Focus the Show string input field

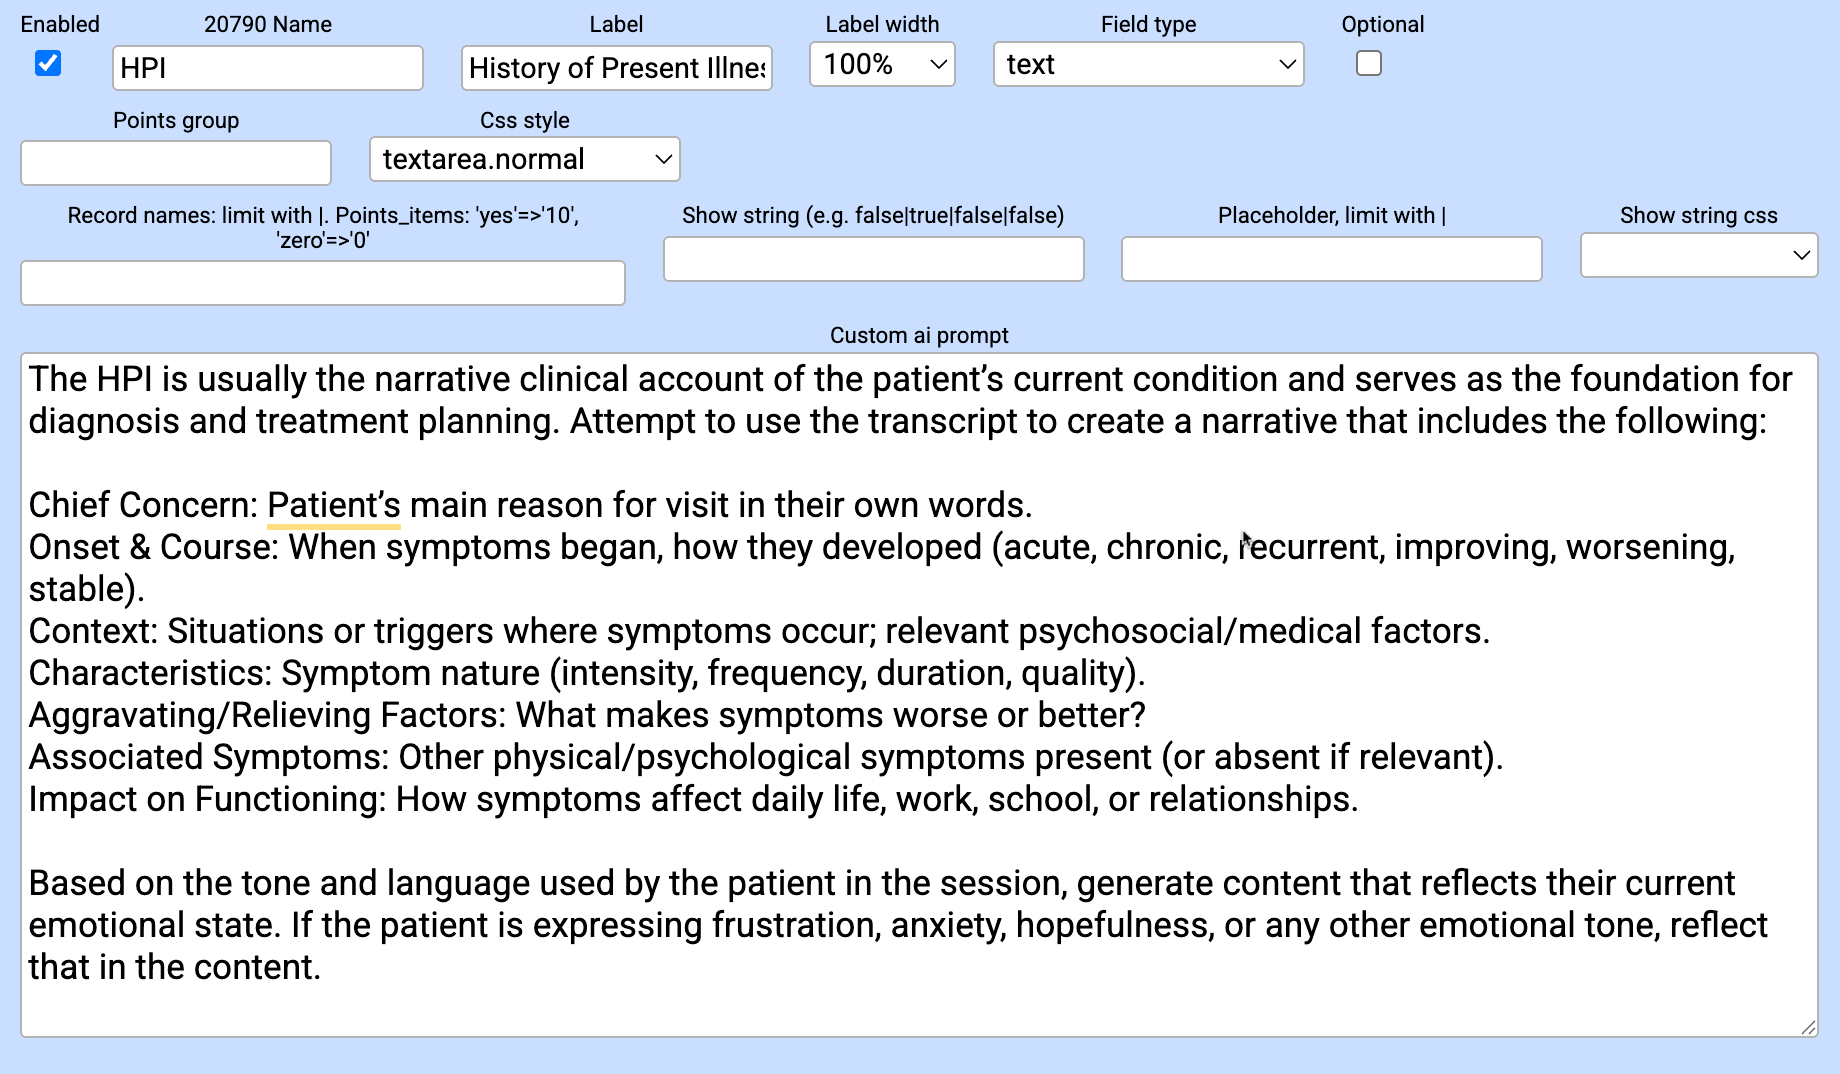click(873, 259)
